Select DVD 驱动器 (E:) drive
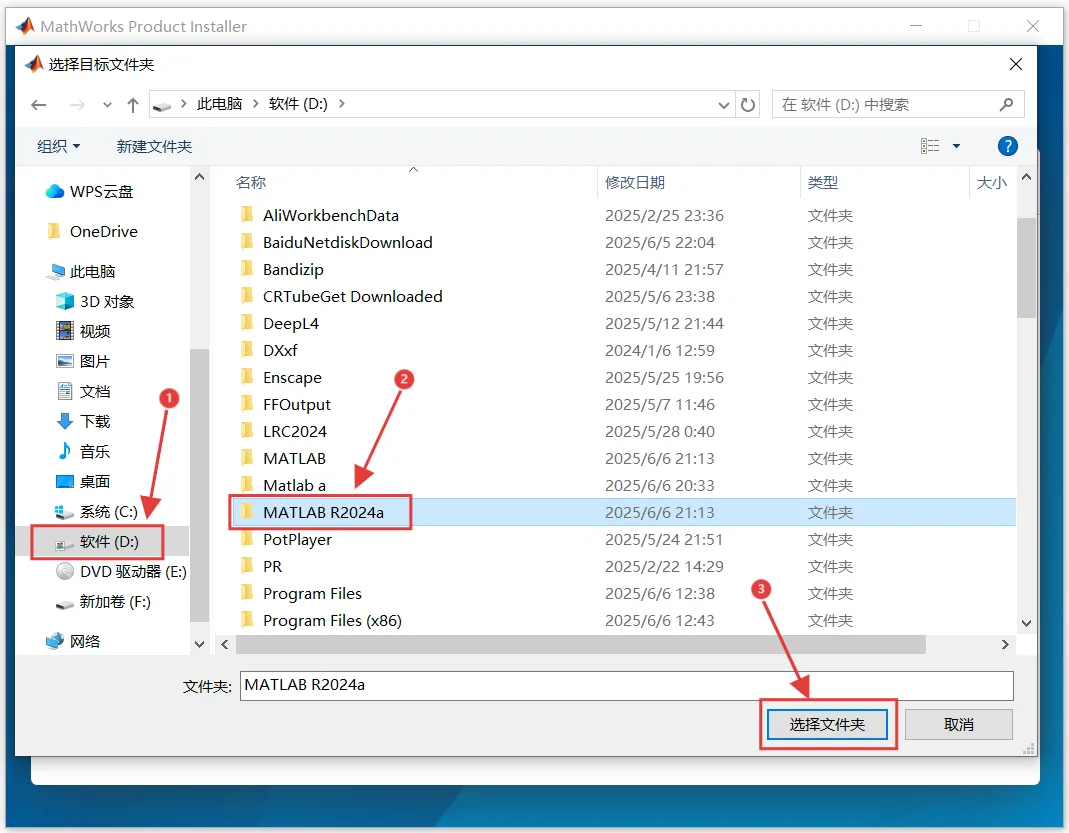Screen dimensions: 1069x833 coord(121,571)
